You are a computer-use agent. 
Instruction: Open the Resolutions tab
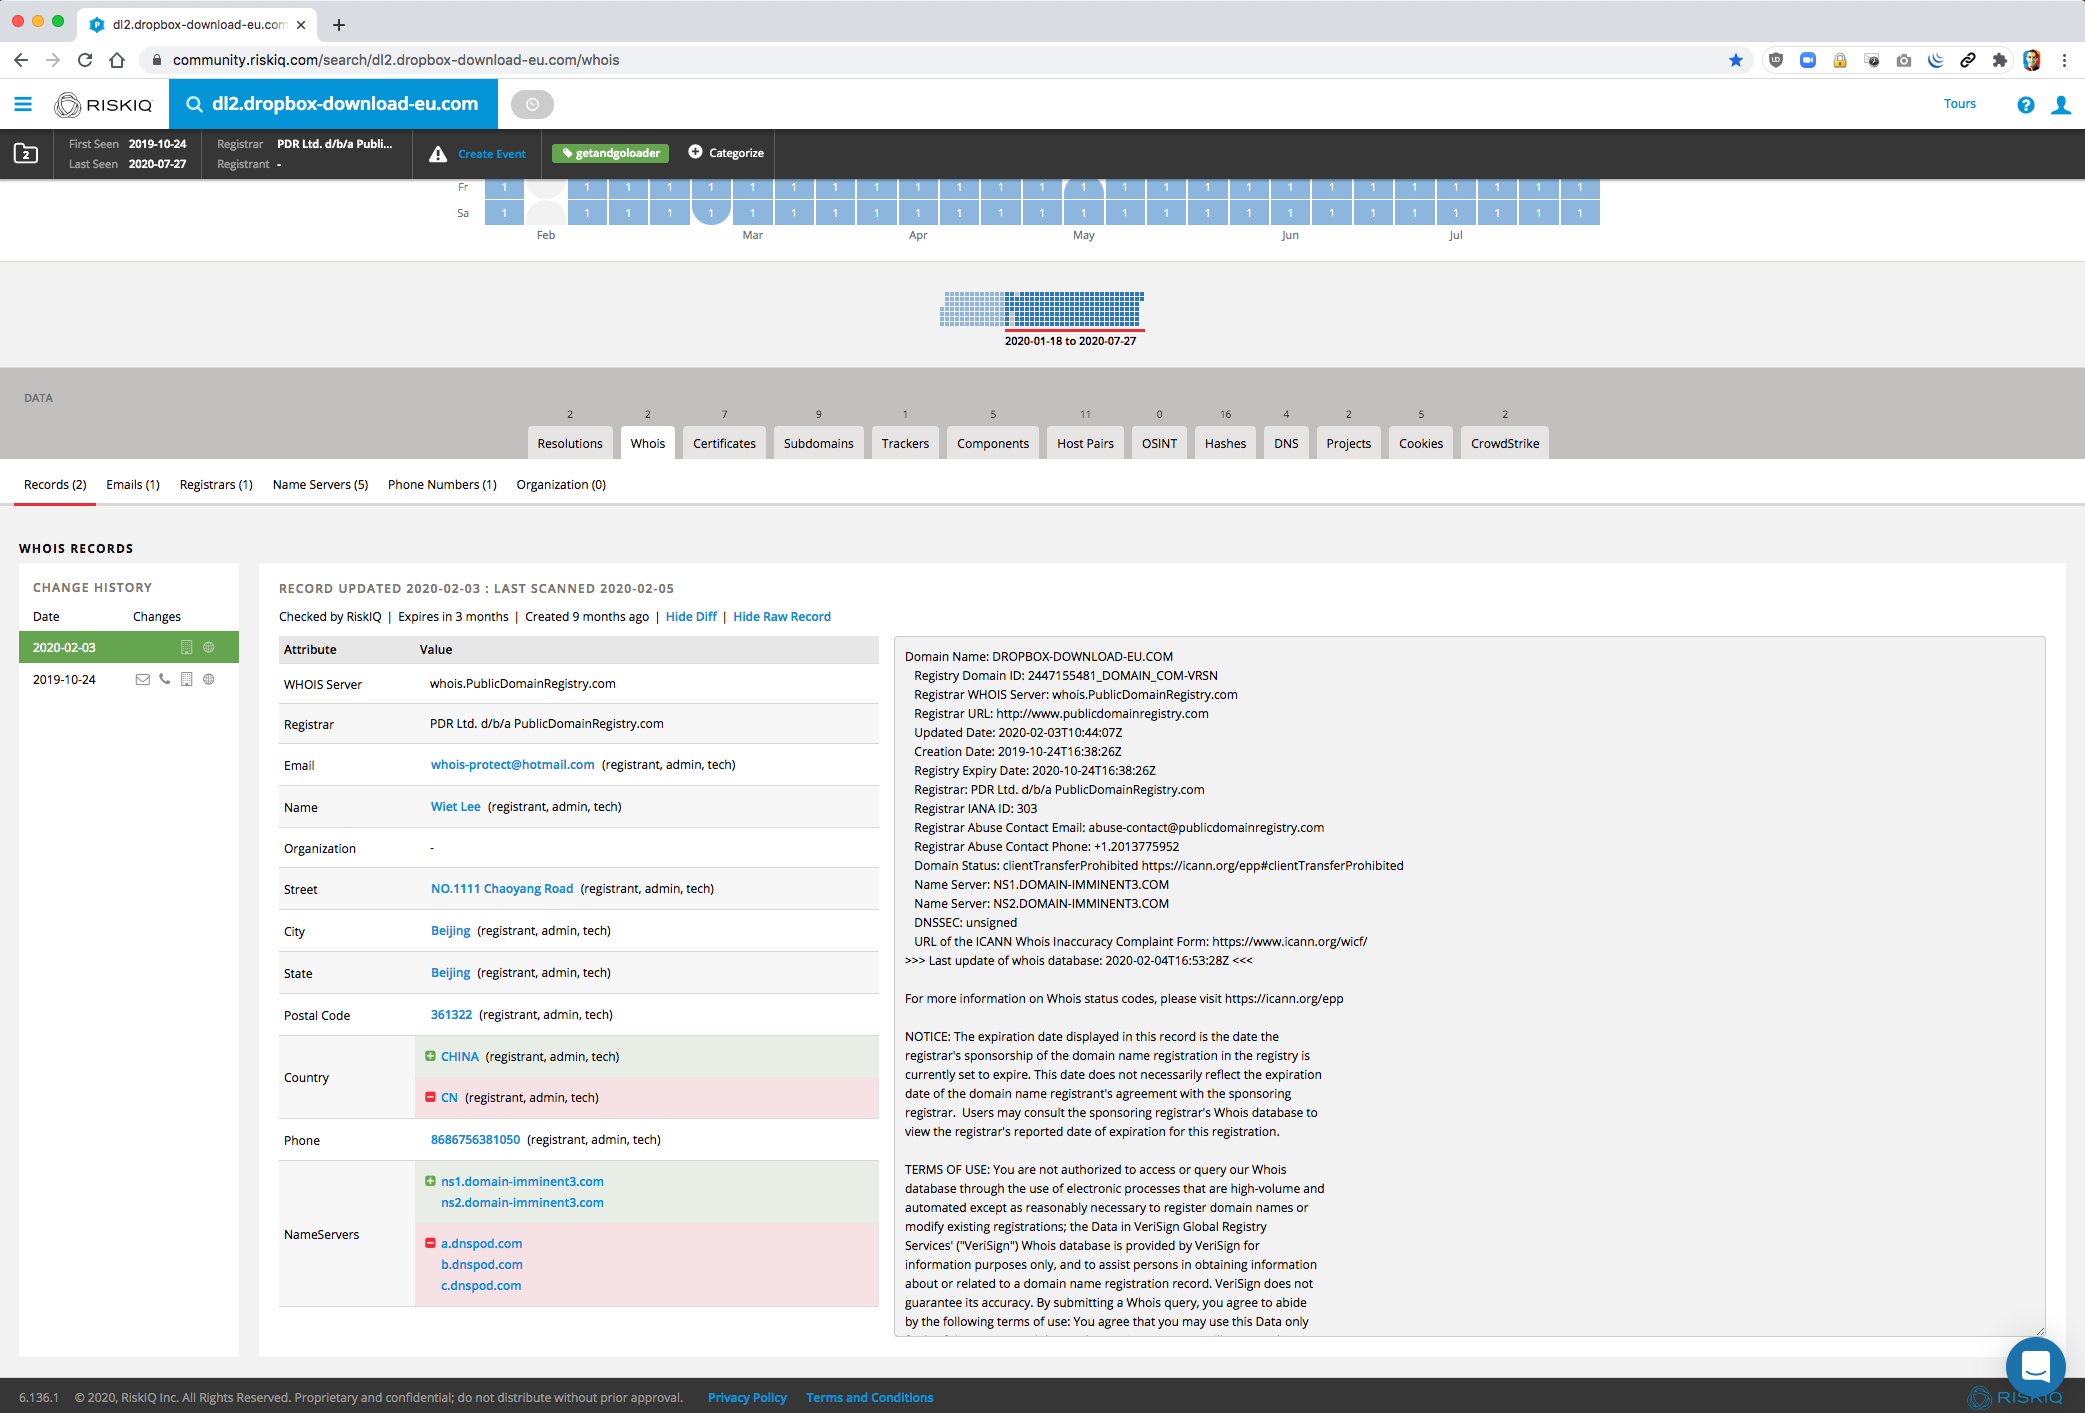(570, 443)
